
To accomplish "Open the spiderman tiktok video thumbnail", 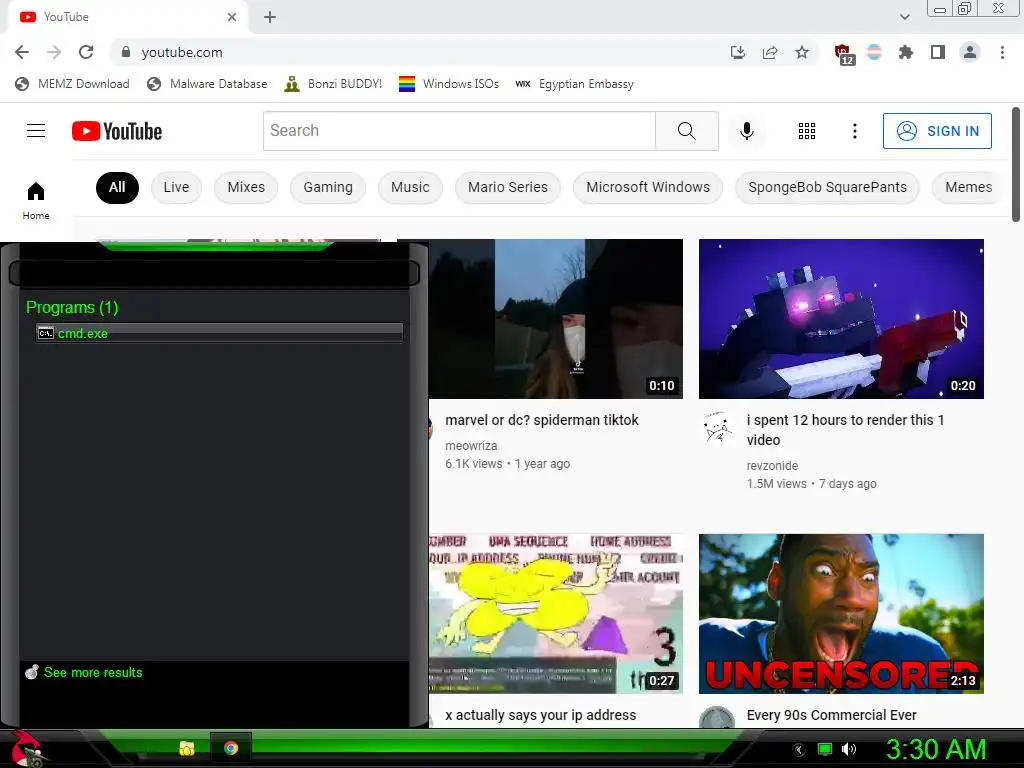I will coord(556,319).
